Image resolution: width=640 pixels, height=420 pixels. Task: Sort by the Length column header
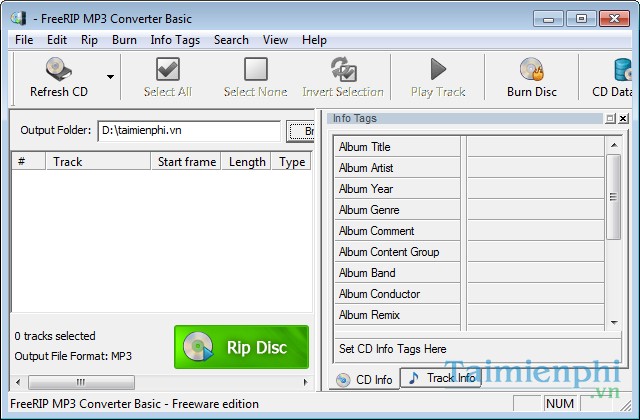point(247,162)
